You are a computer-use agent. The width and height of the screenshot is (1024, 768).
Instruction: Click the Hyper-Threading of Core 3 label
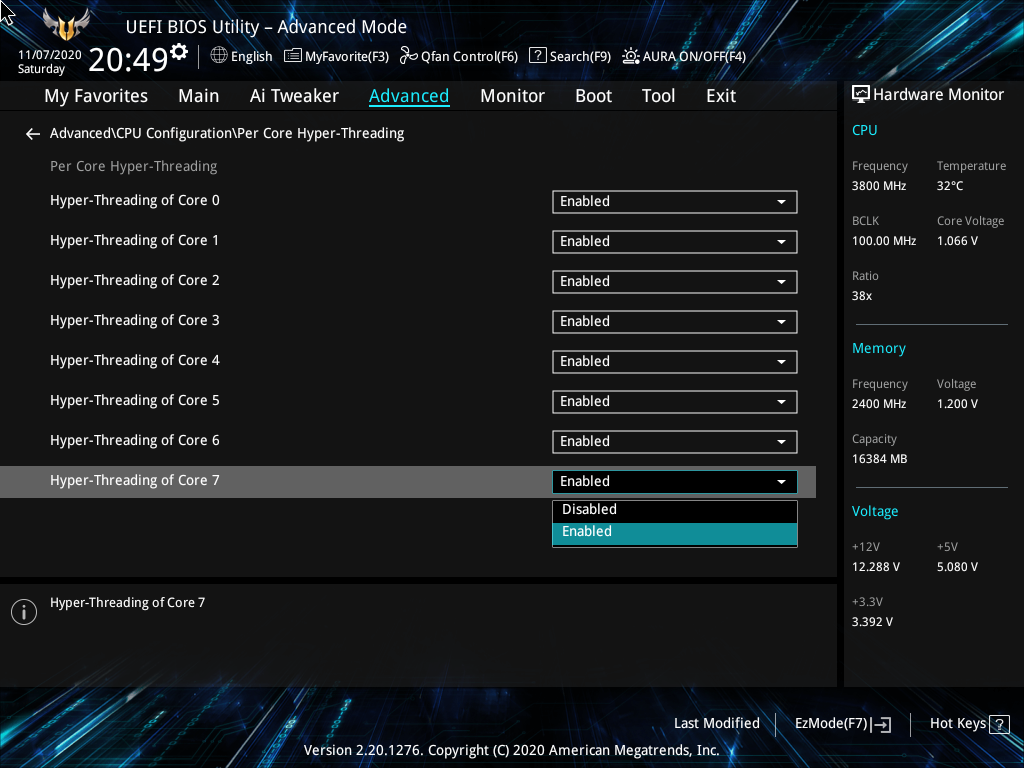pyautogui.click(x=135, y=321)
